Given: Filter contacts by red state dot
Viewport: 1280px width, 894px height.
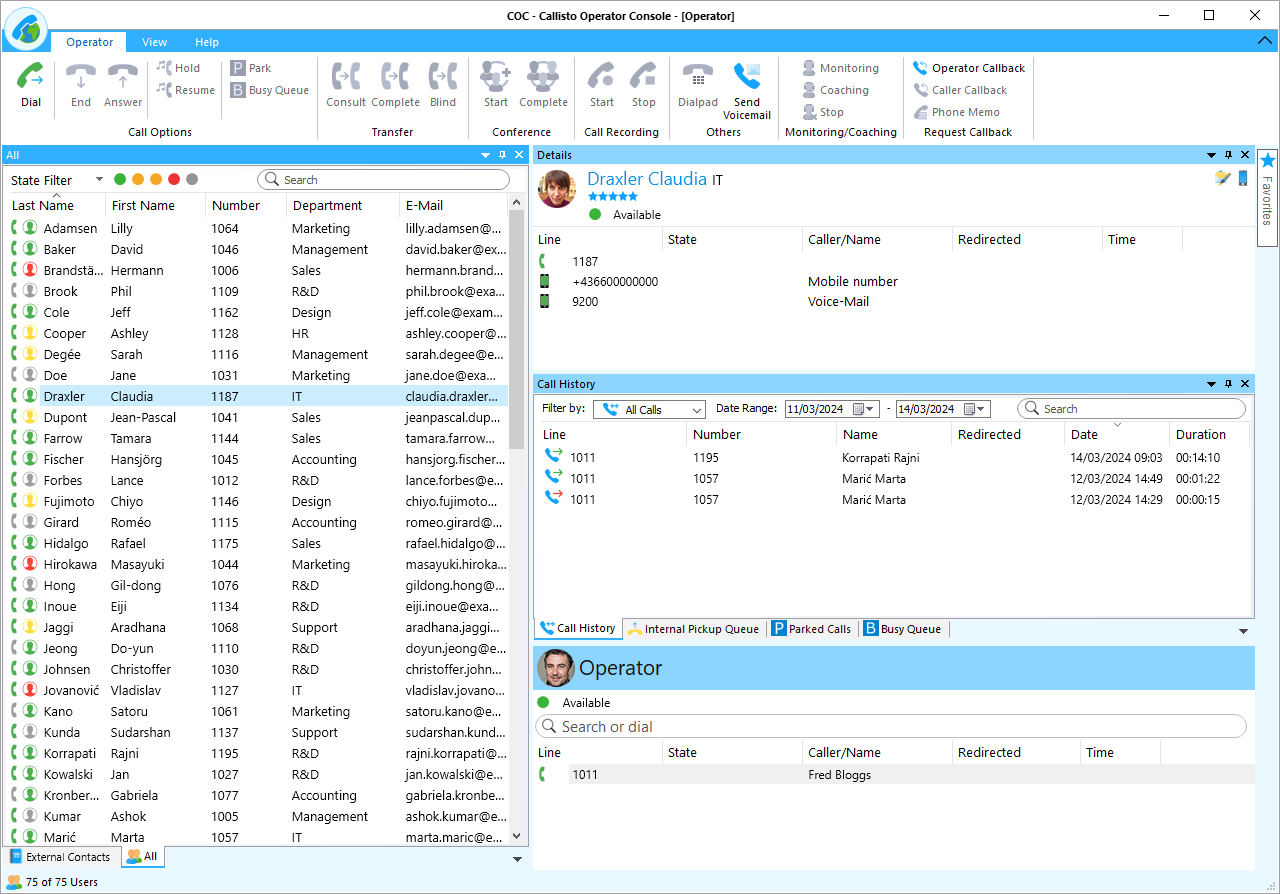Looking at the screenshot, I should point(174,180).
